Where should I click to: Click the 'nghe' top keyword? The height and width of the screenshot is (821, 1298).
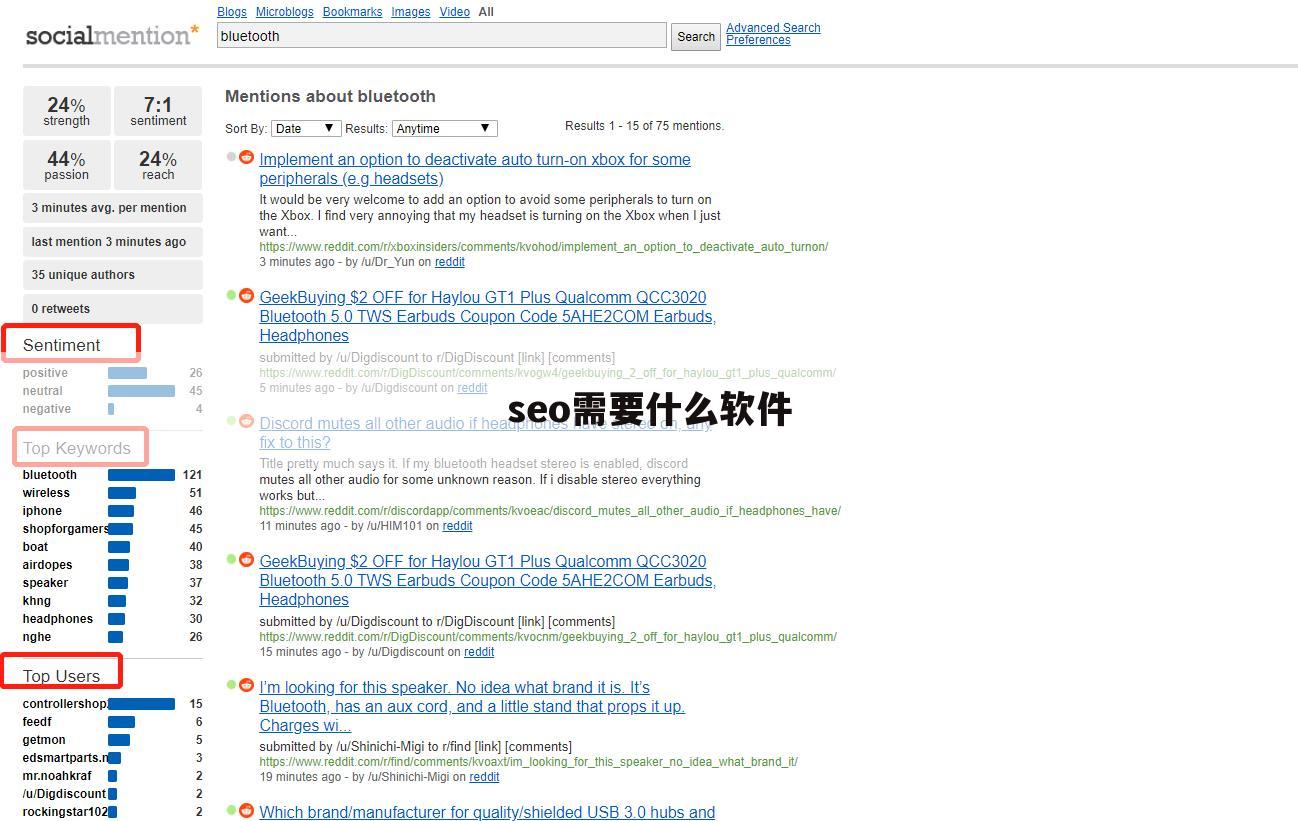(x=36, y=637)
